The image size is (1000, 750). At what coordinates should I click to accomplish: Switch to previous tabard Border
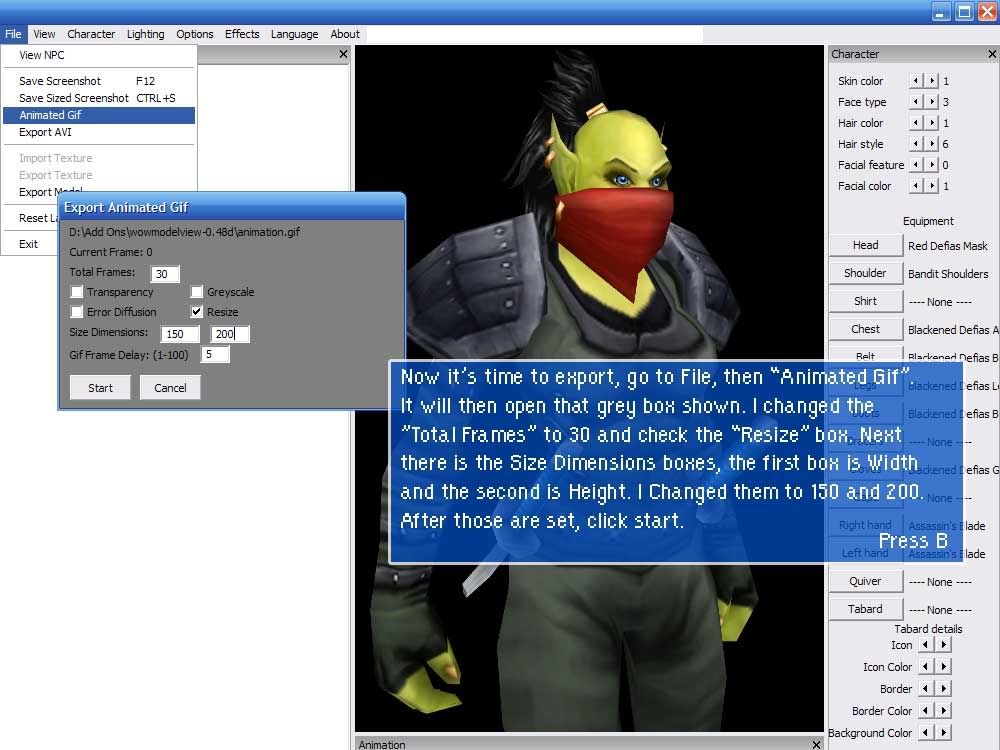pyautogui.click(x=925, y=689)
